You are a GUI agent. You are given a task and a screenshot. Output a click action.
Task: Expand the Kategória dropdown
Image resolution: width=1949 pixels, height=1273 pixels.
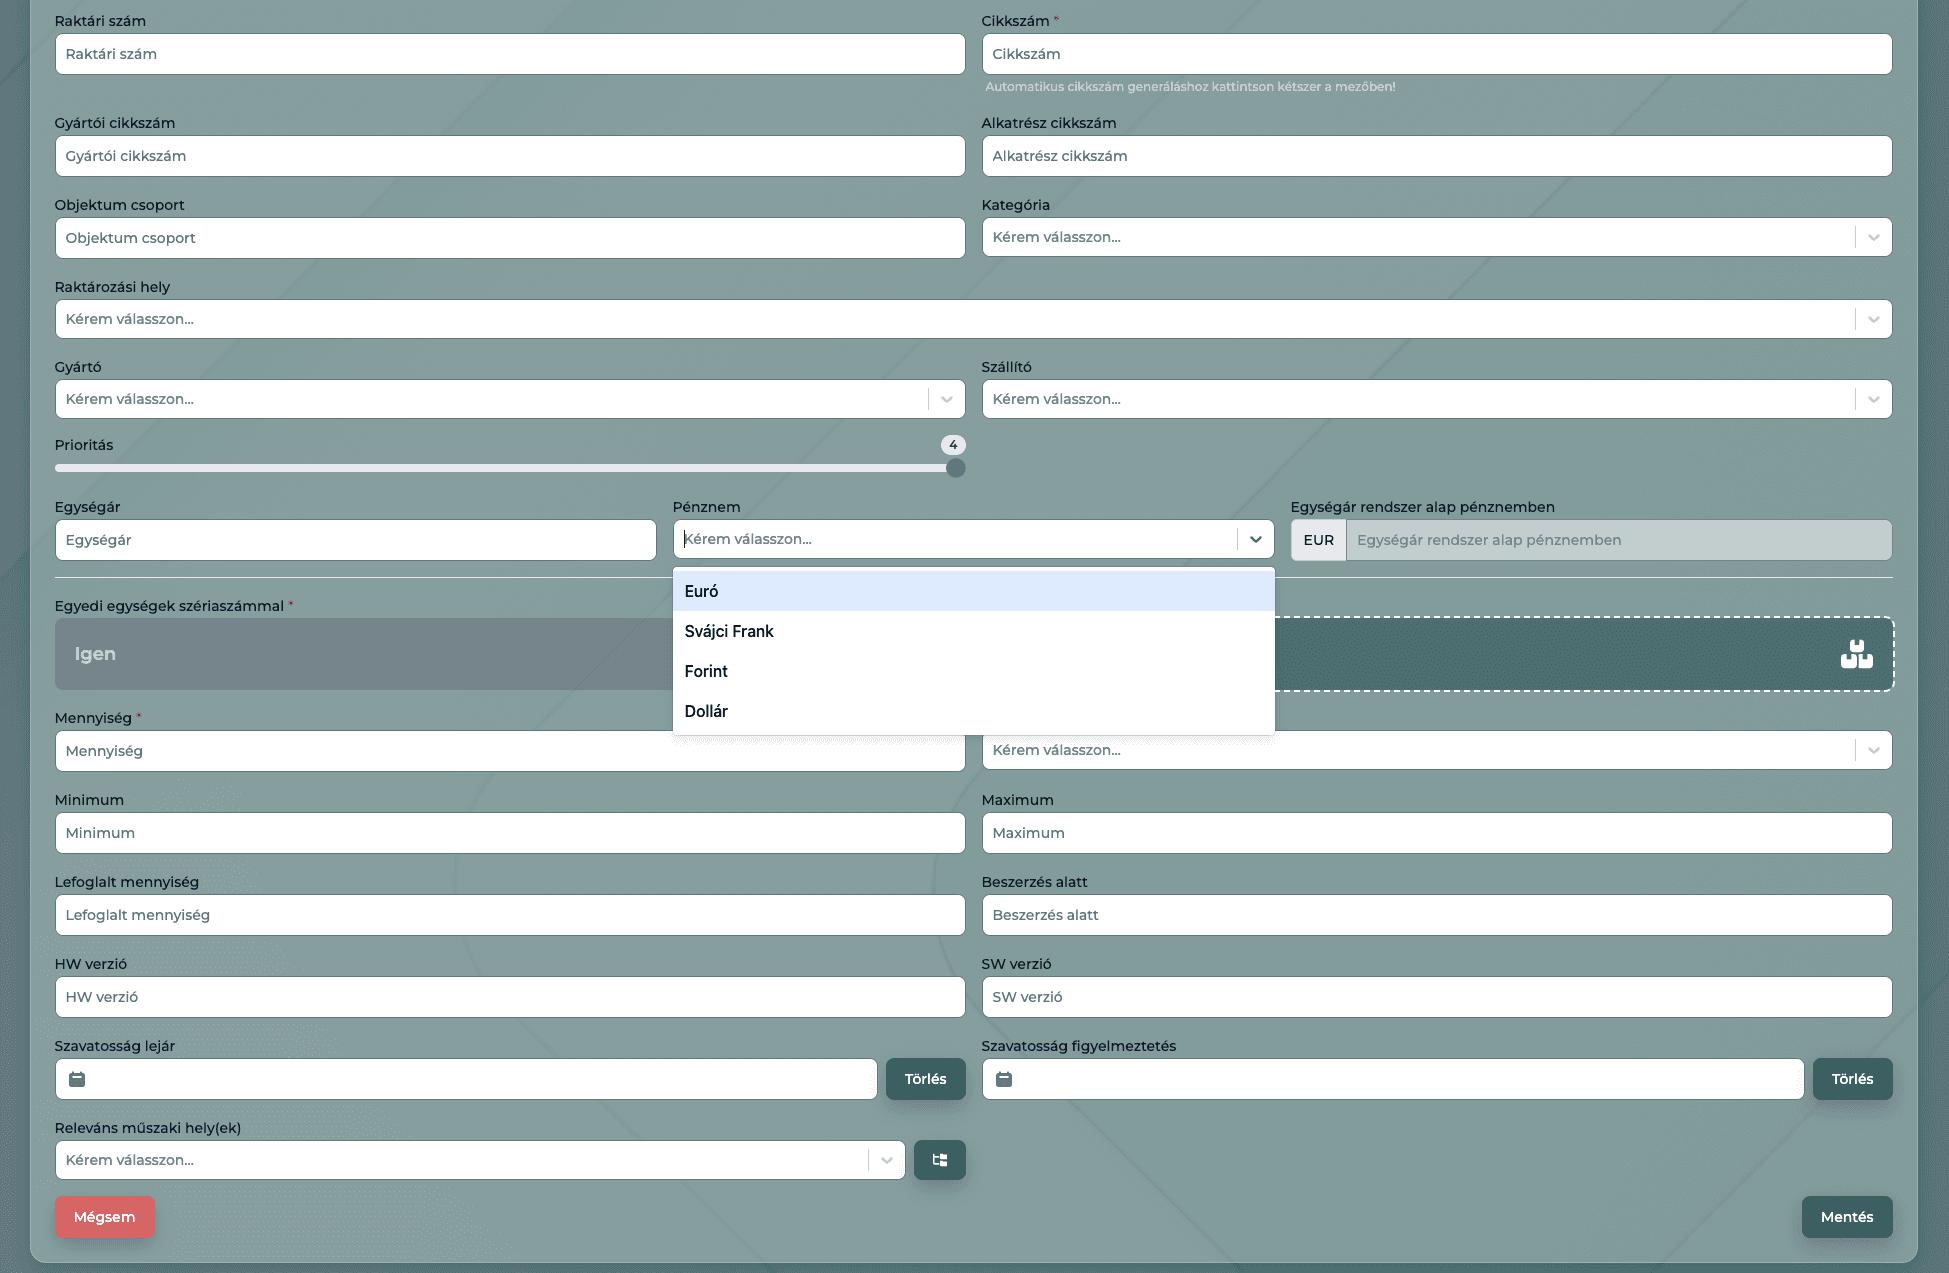tap(1873, 237)
